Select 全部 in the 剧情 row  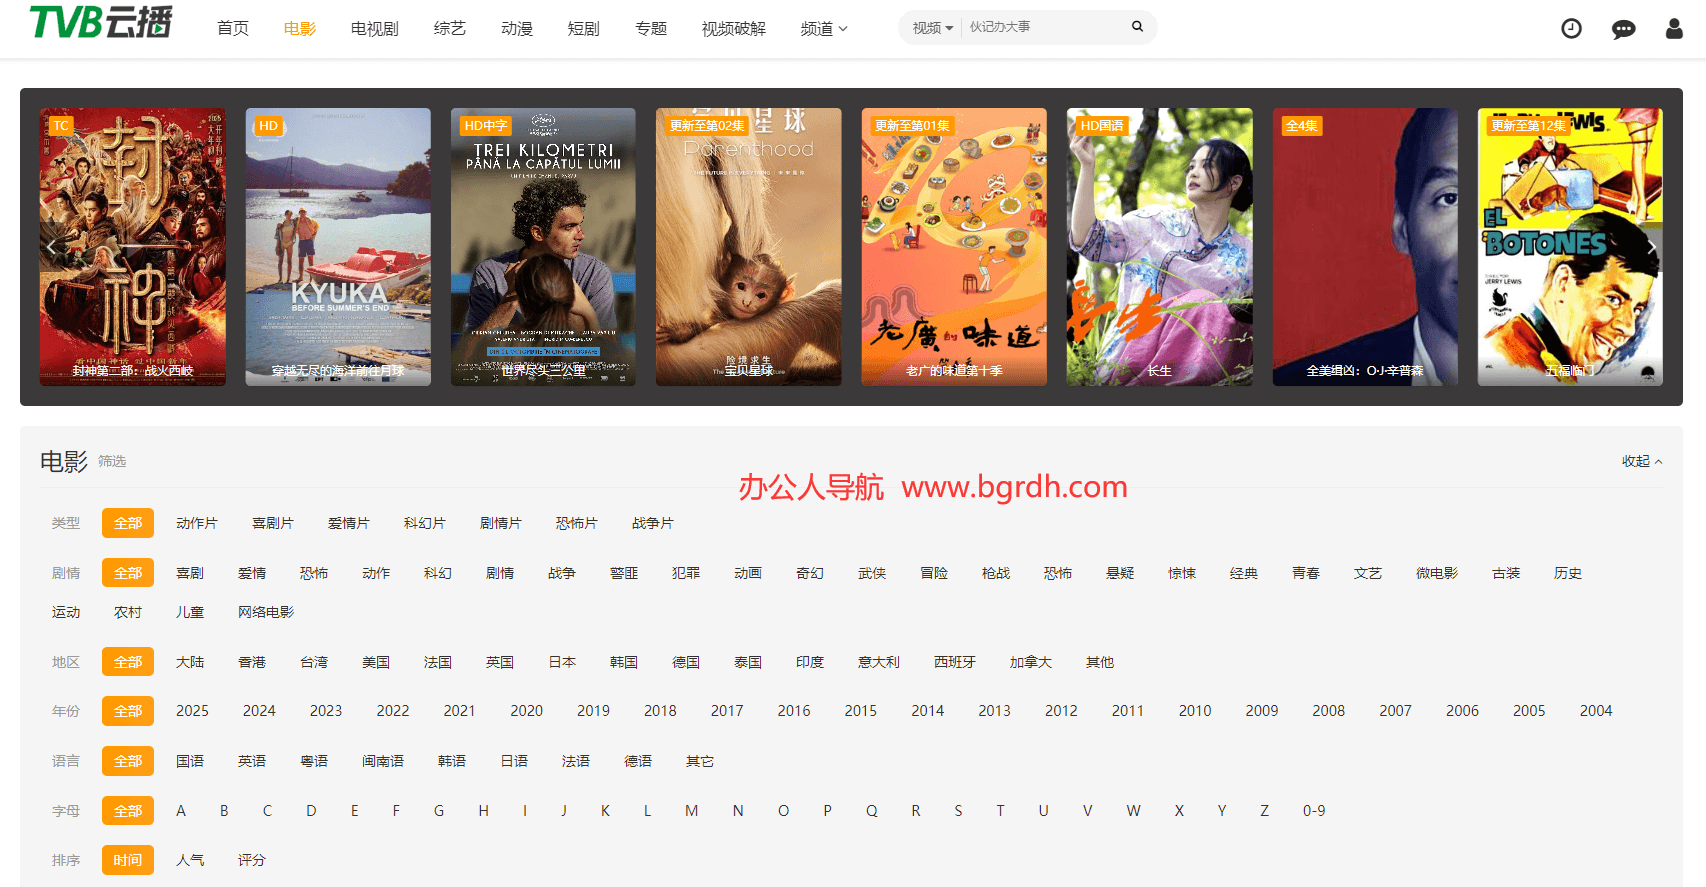[x=128, y=573]
